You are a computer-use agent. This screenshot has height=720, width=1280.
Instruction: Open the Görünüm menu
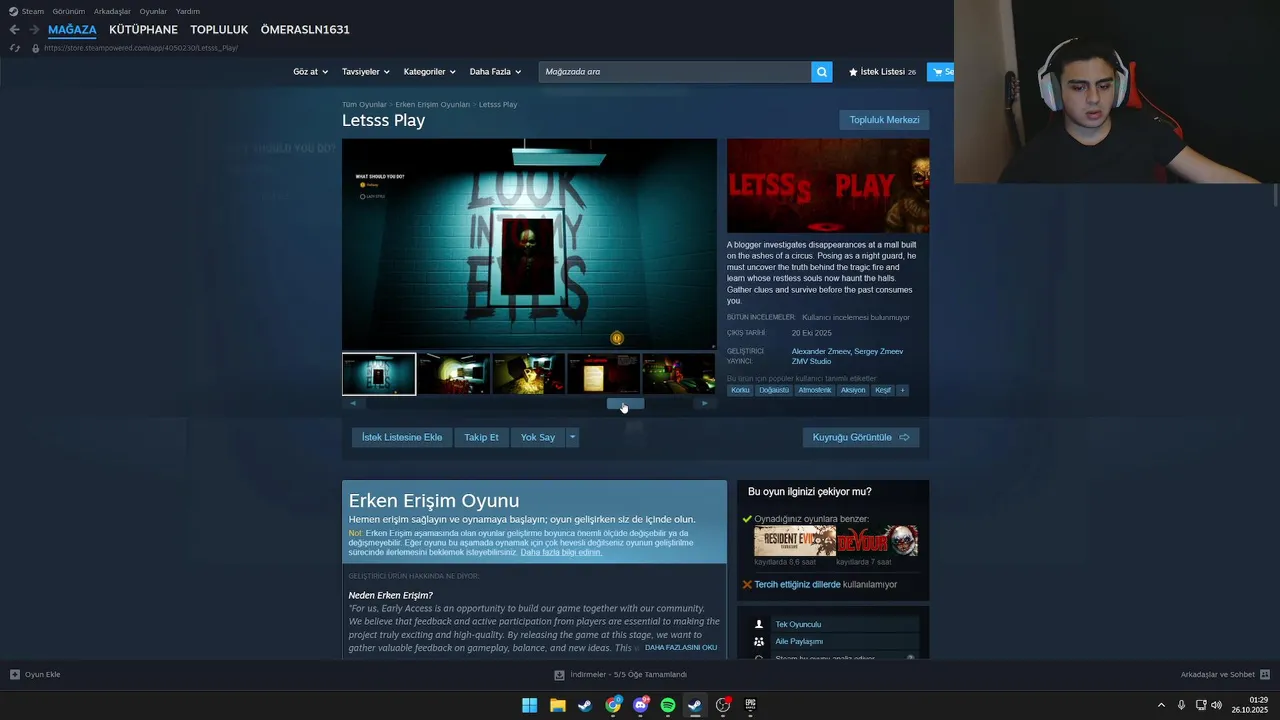coord(69,11)
